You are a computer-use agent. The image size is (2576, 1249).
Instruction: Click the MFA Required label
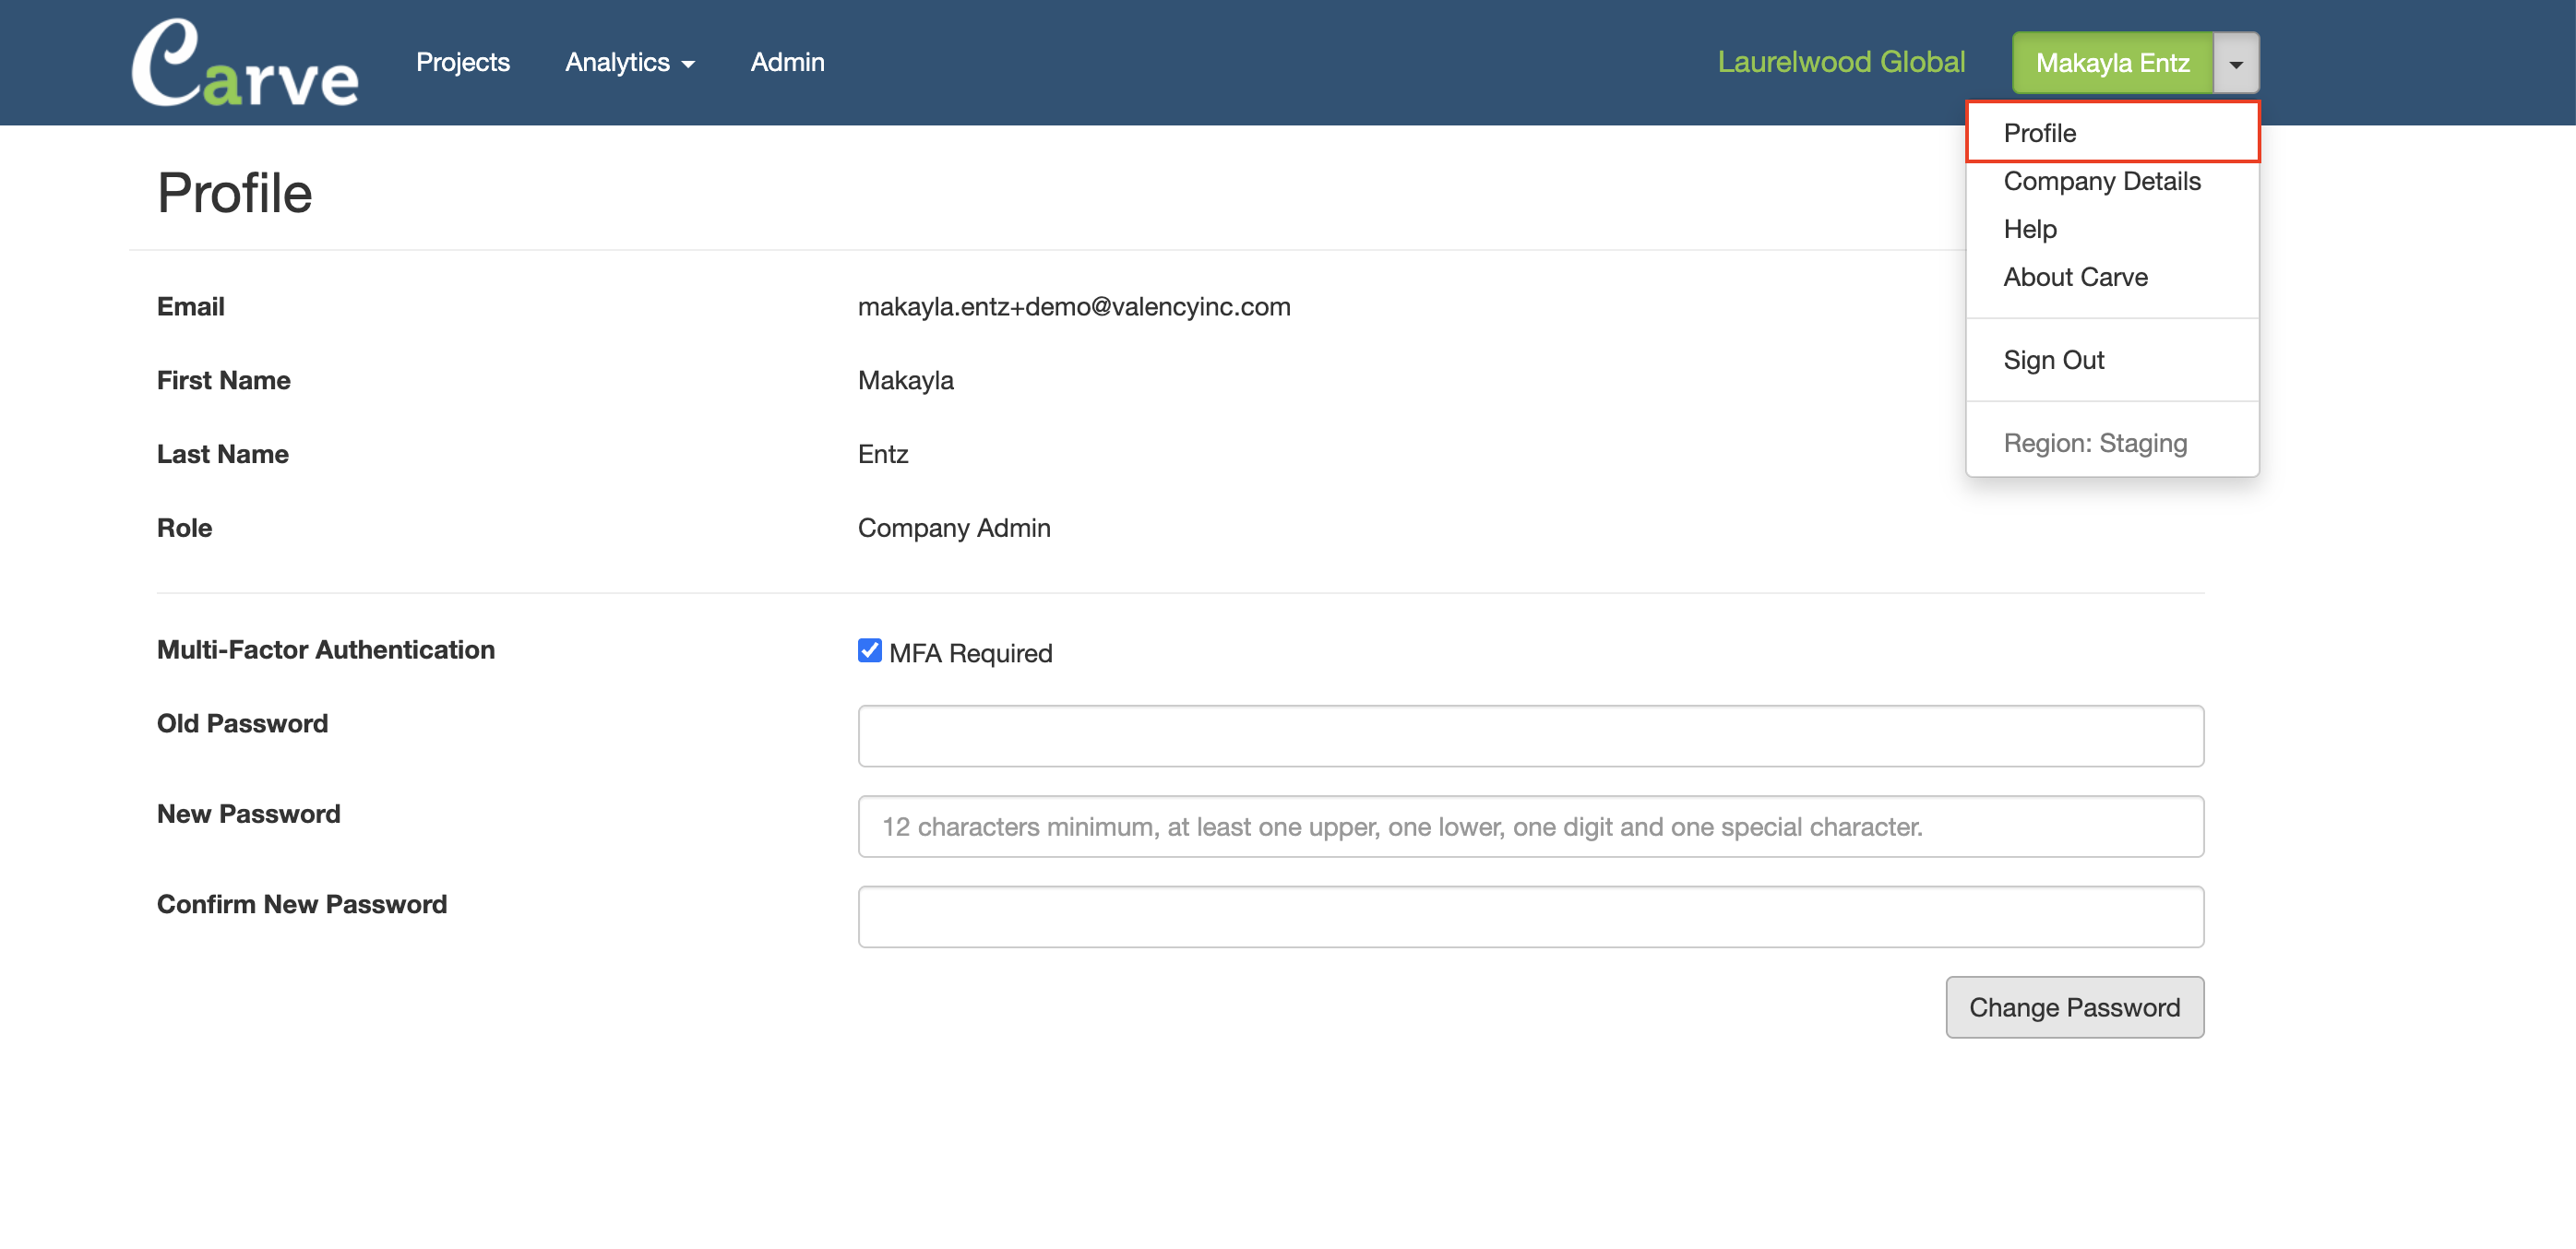click(970, 653)
